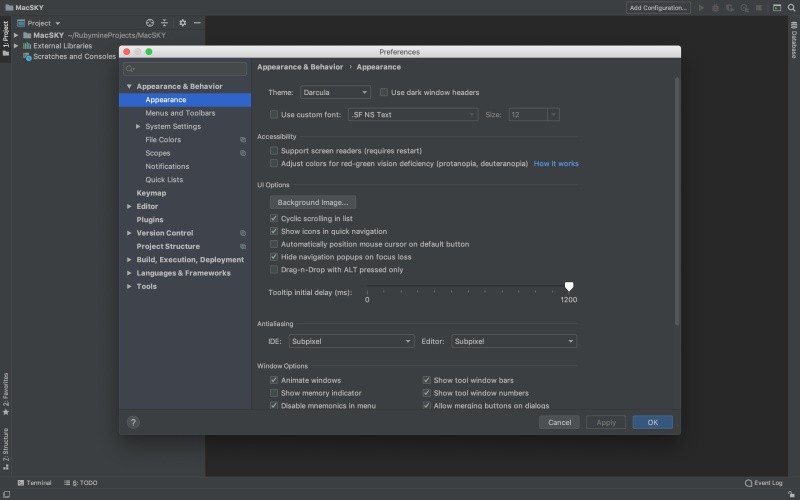
Task: Enable Support screen readers checkbox
Action: (274, 151)
